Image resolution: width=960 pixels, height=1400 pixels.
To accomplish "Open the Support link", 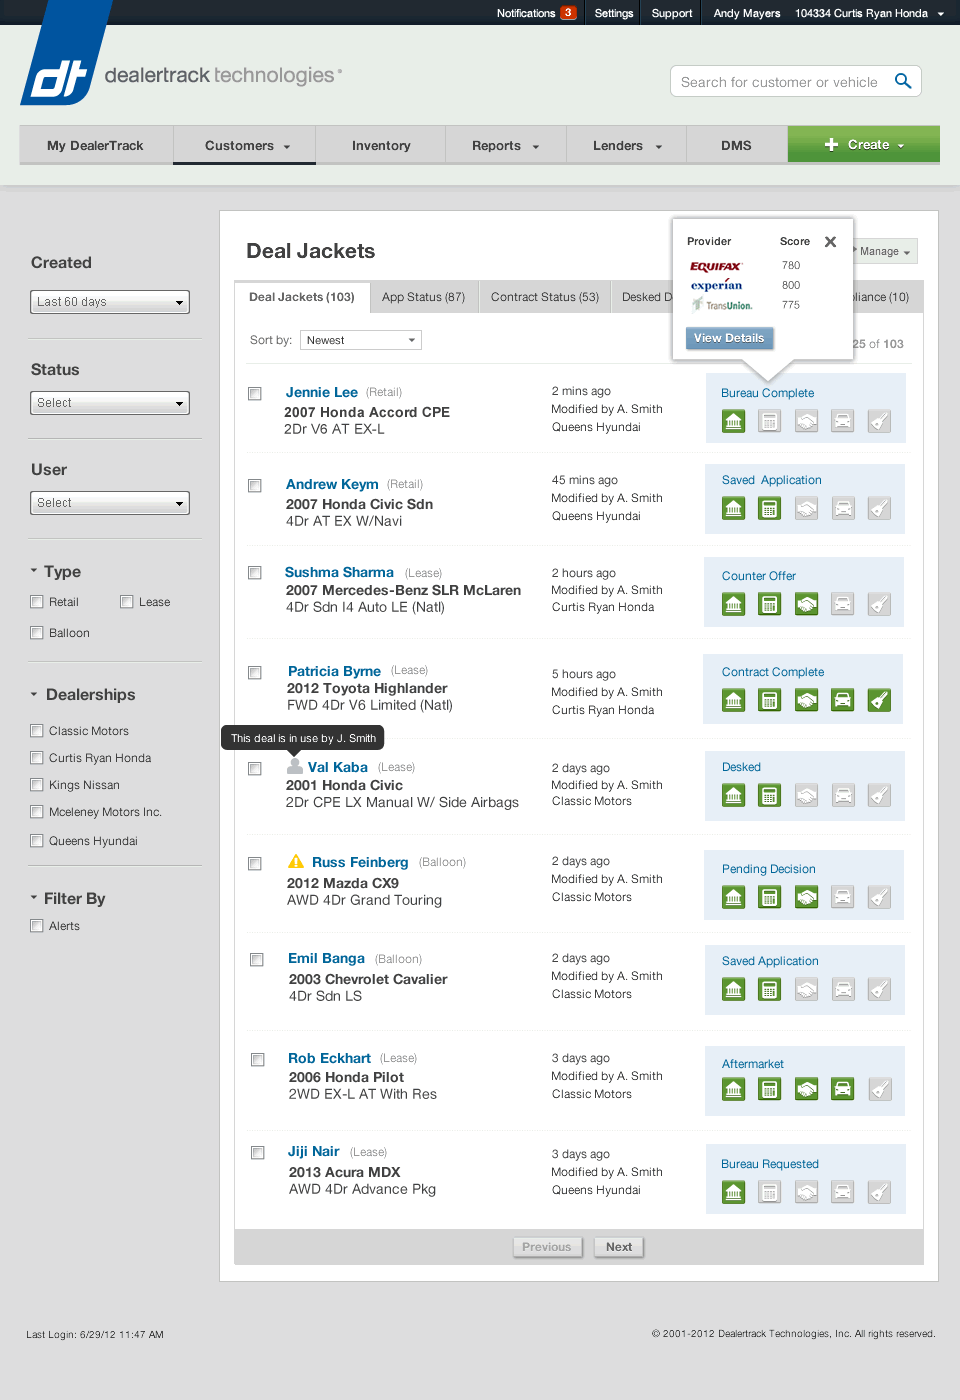I will (672, 13).
